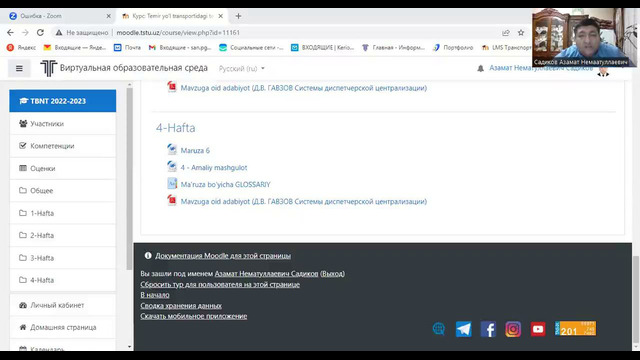
Task: Click the main page scrollbar thumb
Action: [636, 299]
